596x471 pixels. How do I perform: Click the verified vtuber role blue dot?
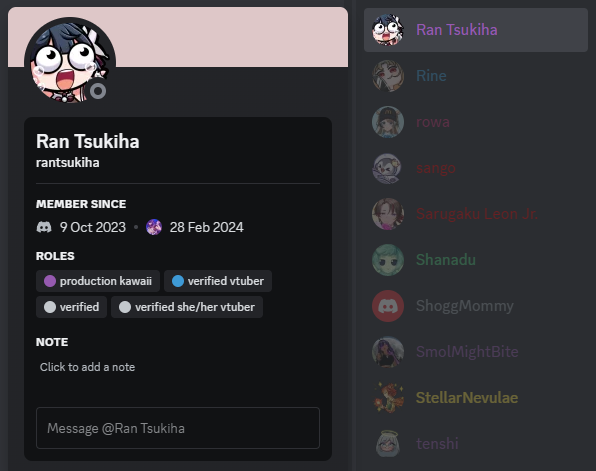(178, 281)
